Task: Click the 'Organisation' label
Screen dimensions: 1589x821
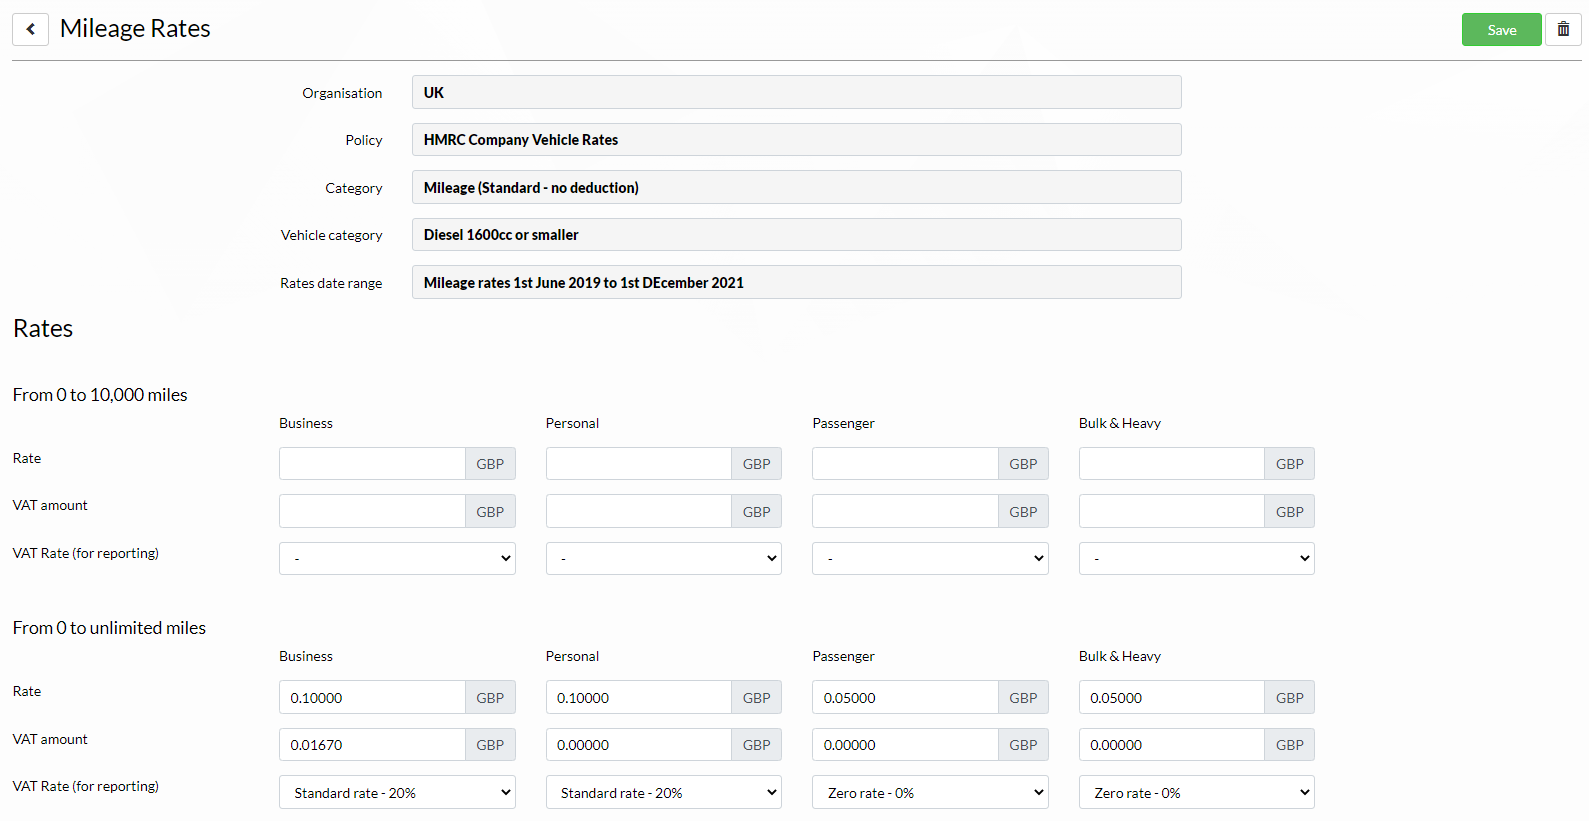Action: point(342,93)
